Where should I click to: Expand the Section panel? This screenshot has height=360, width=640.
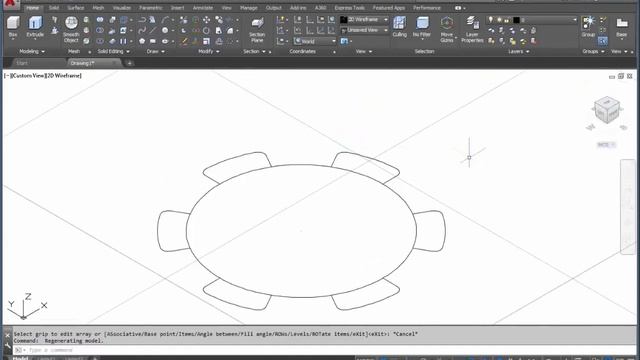[x=254, y=51]
